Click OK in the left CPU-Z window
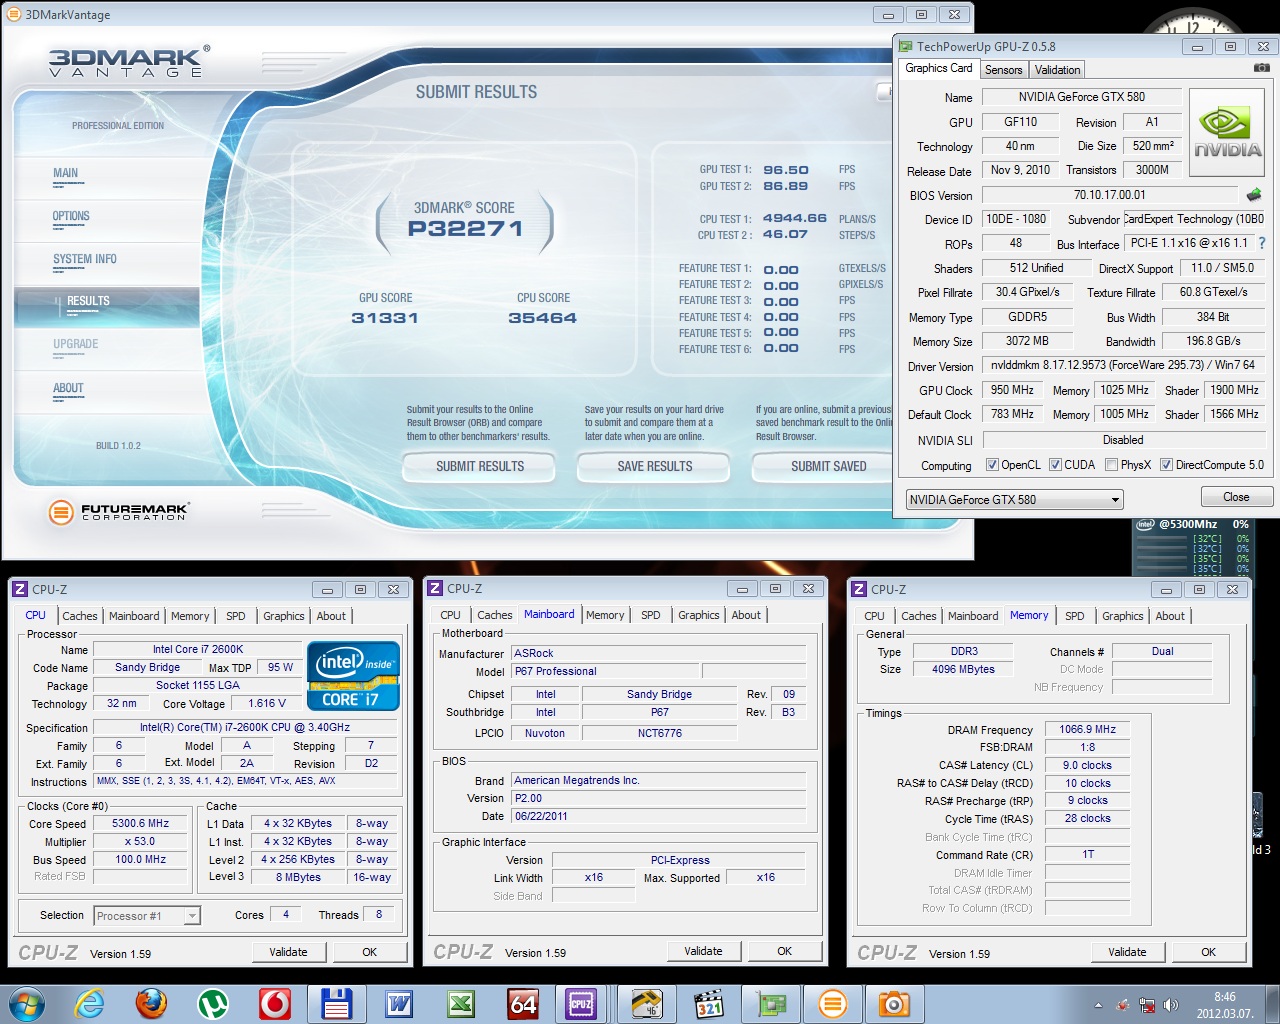Image resolution: width=1280 pixels, height=1024 pixels. [369, 952]
